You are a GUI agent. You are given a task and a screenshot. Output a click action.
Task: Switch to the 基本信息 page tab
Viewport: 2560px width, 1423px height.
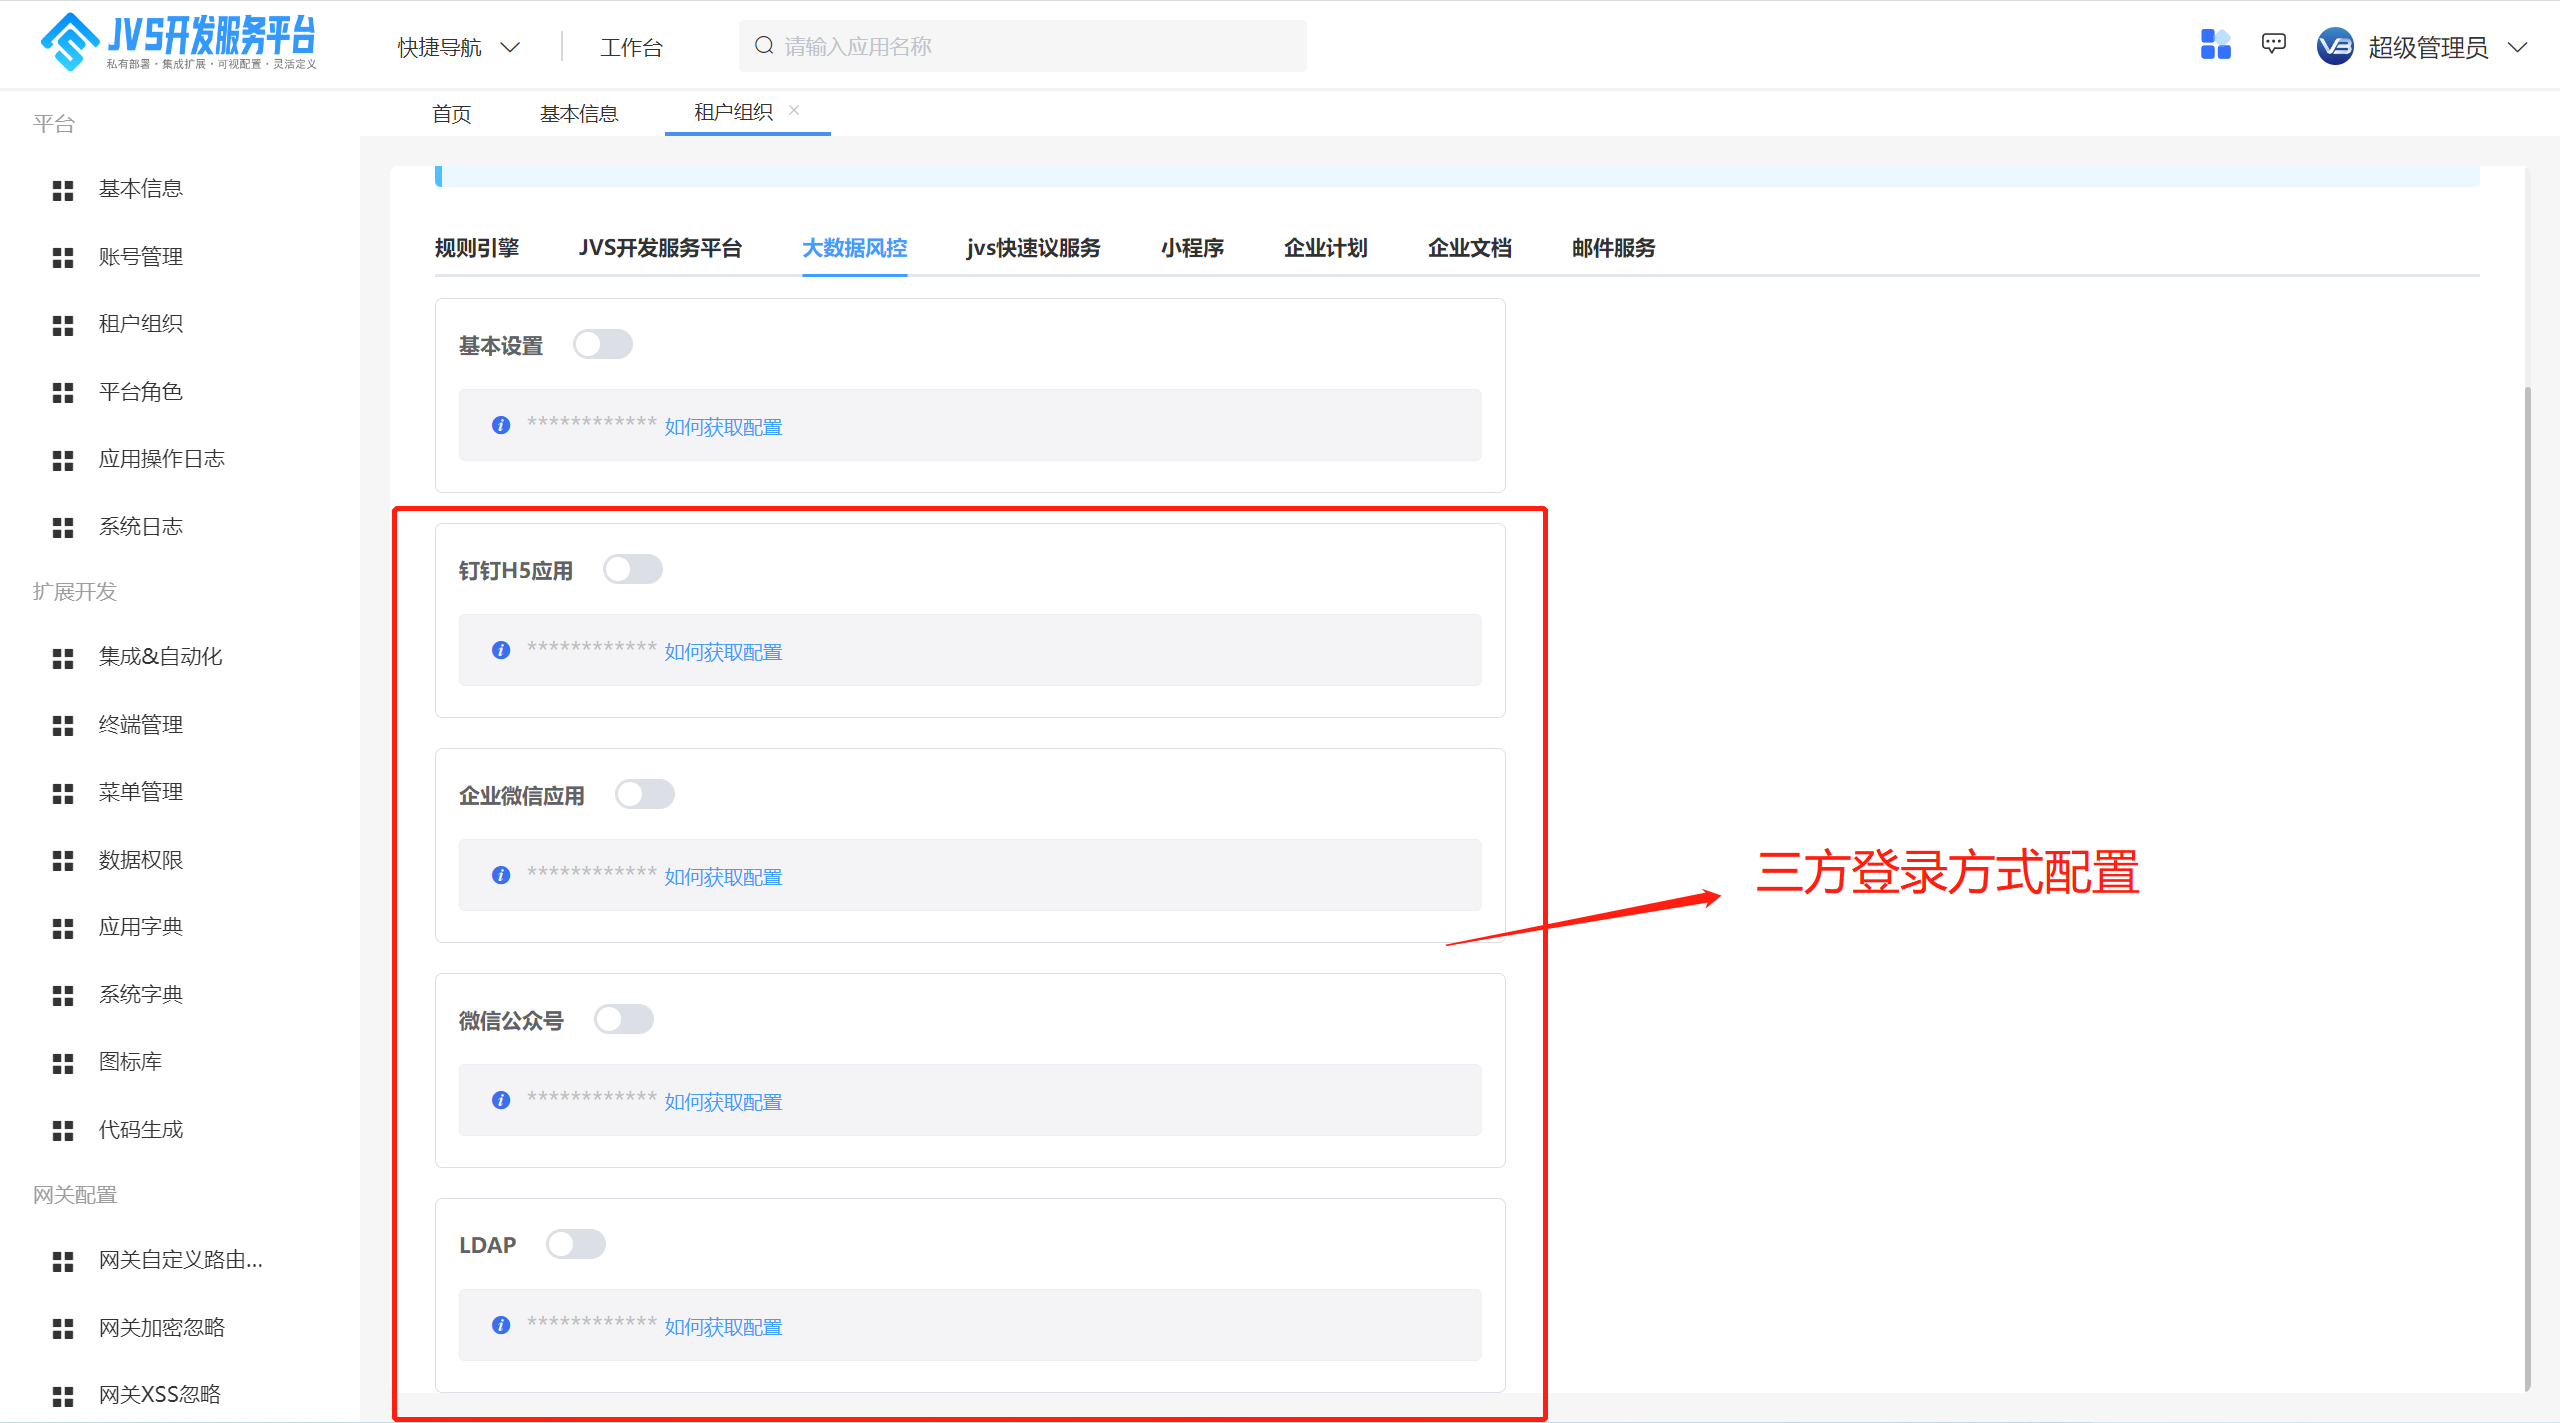pos(579,114)
